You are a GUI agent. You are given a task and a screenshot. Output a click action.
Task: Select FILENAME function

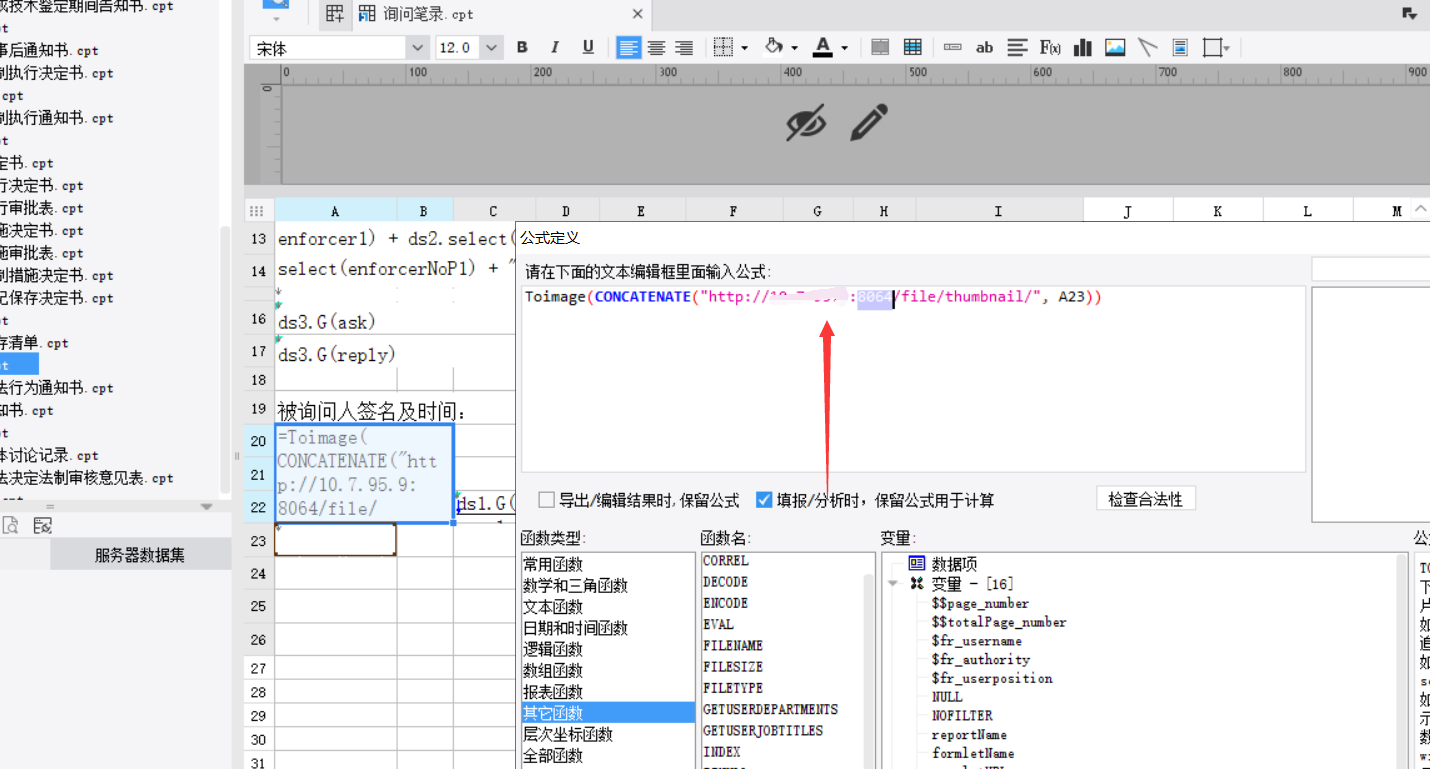[733, 646]
